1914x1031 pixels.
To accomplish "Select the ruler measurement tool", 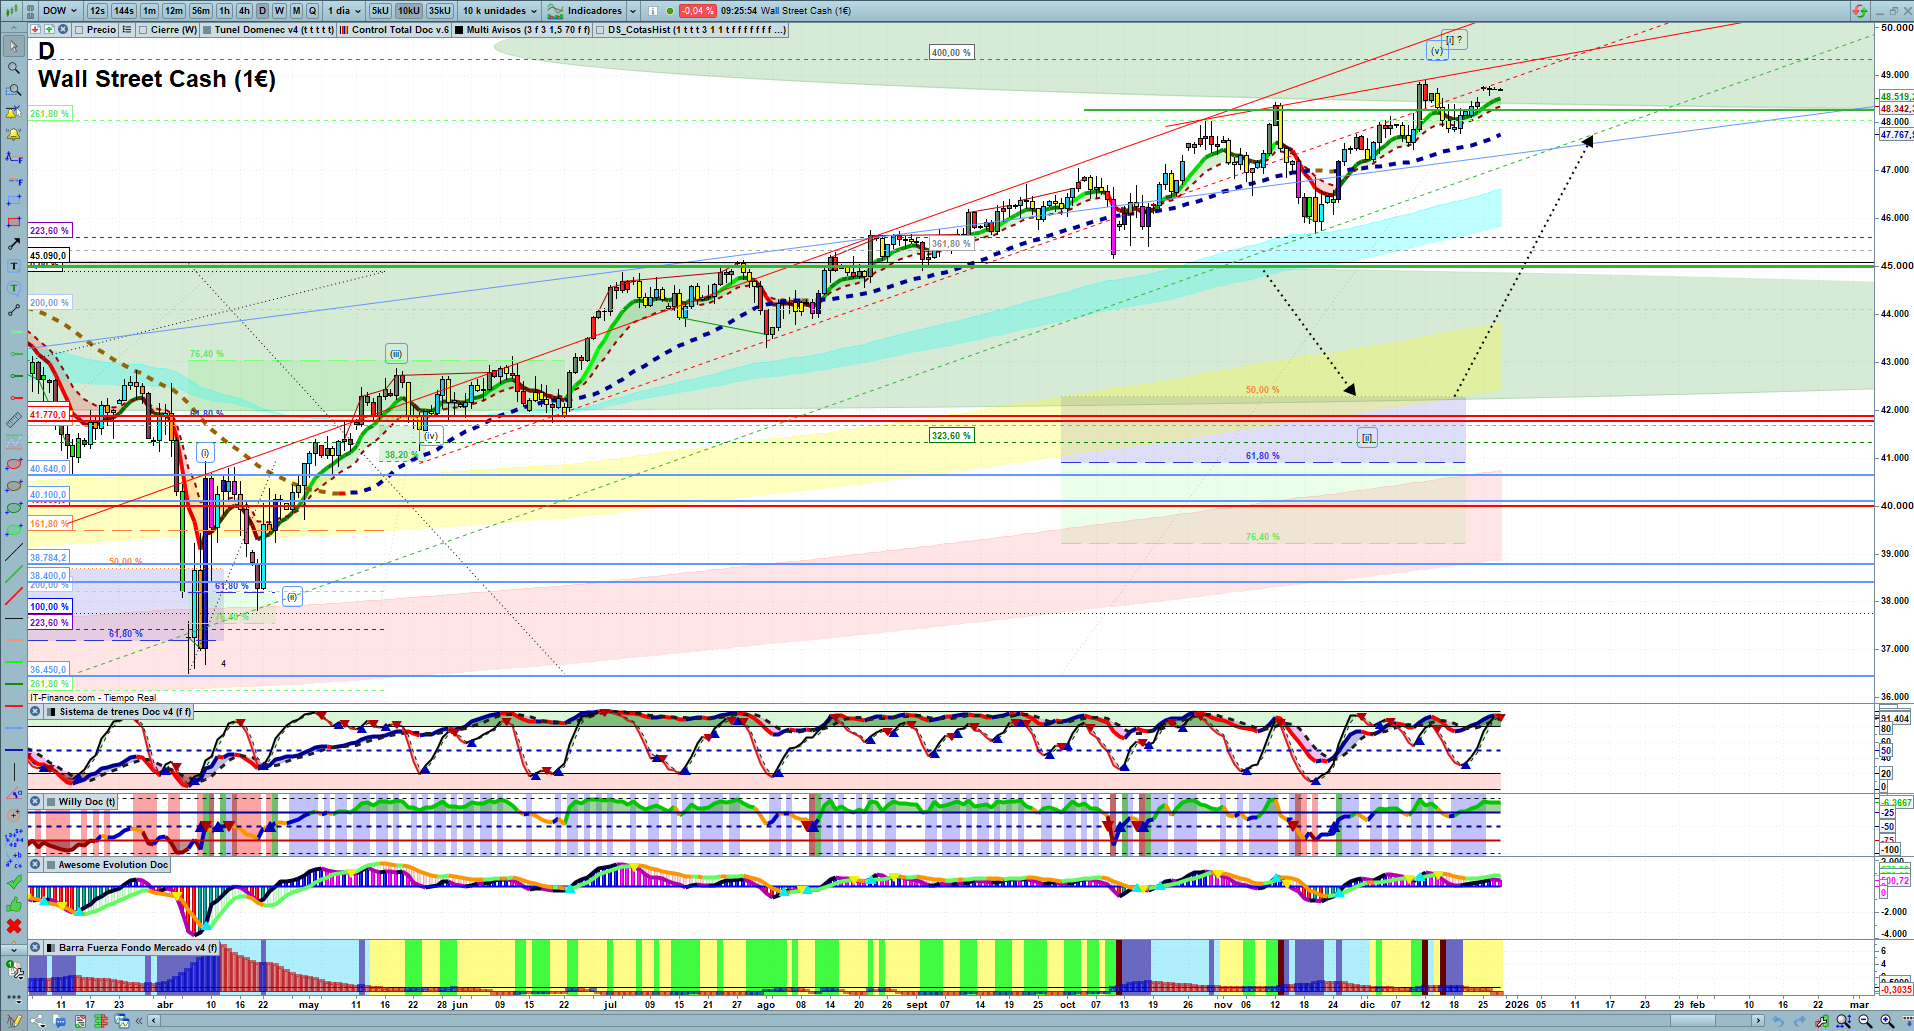I will click(x=14, y=420).
